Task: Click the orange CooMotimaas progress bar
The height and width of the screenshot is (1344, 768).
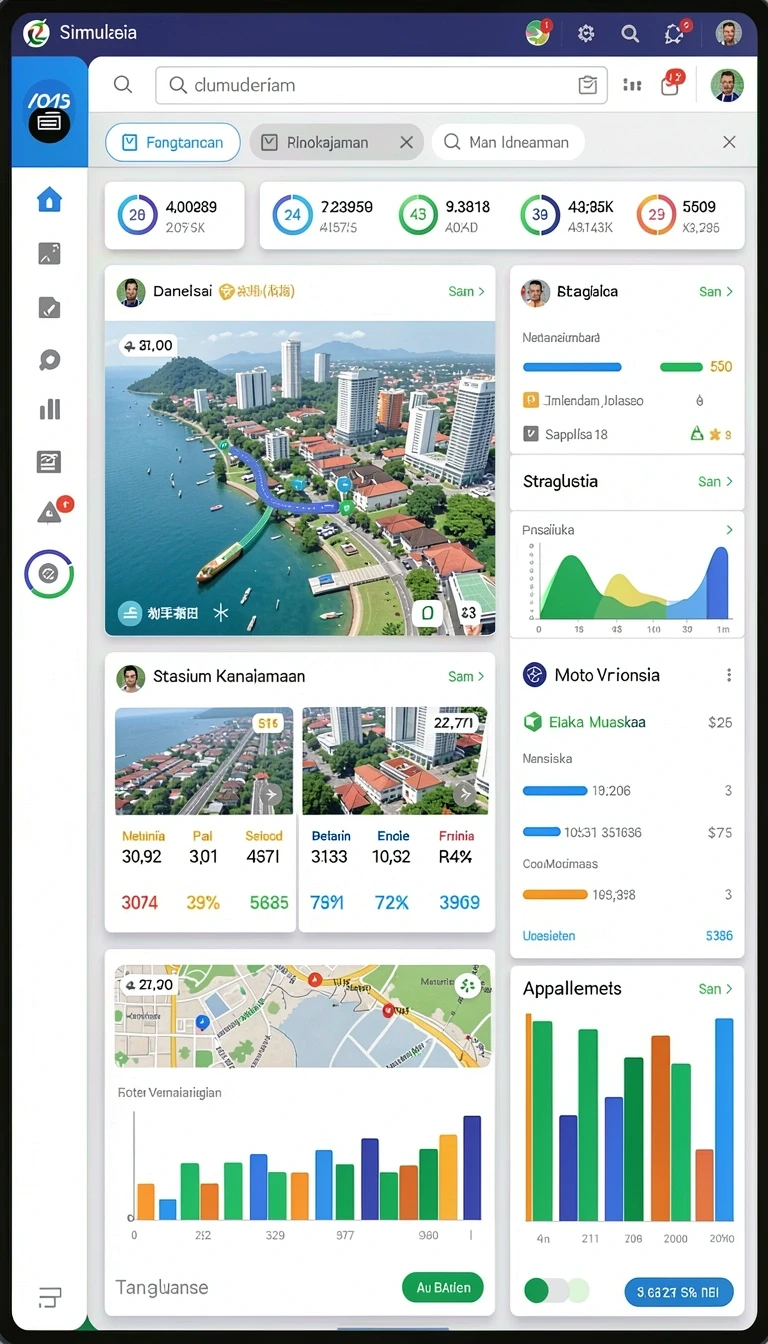Action: pyautogui.click(x=555, y=894)
